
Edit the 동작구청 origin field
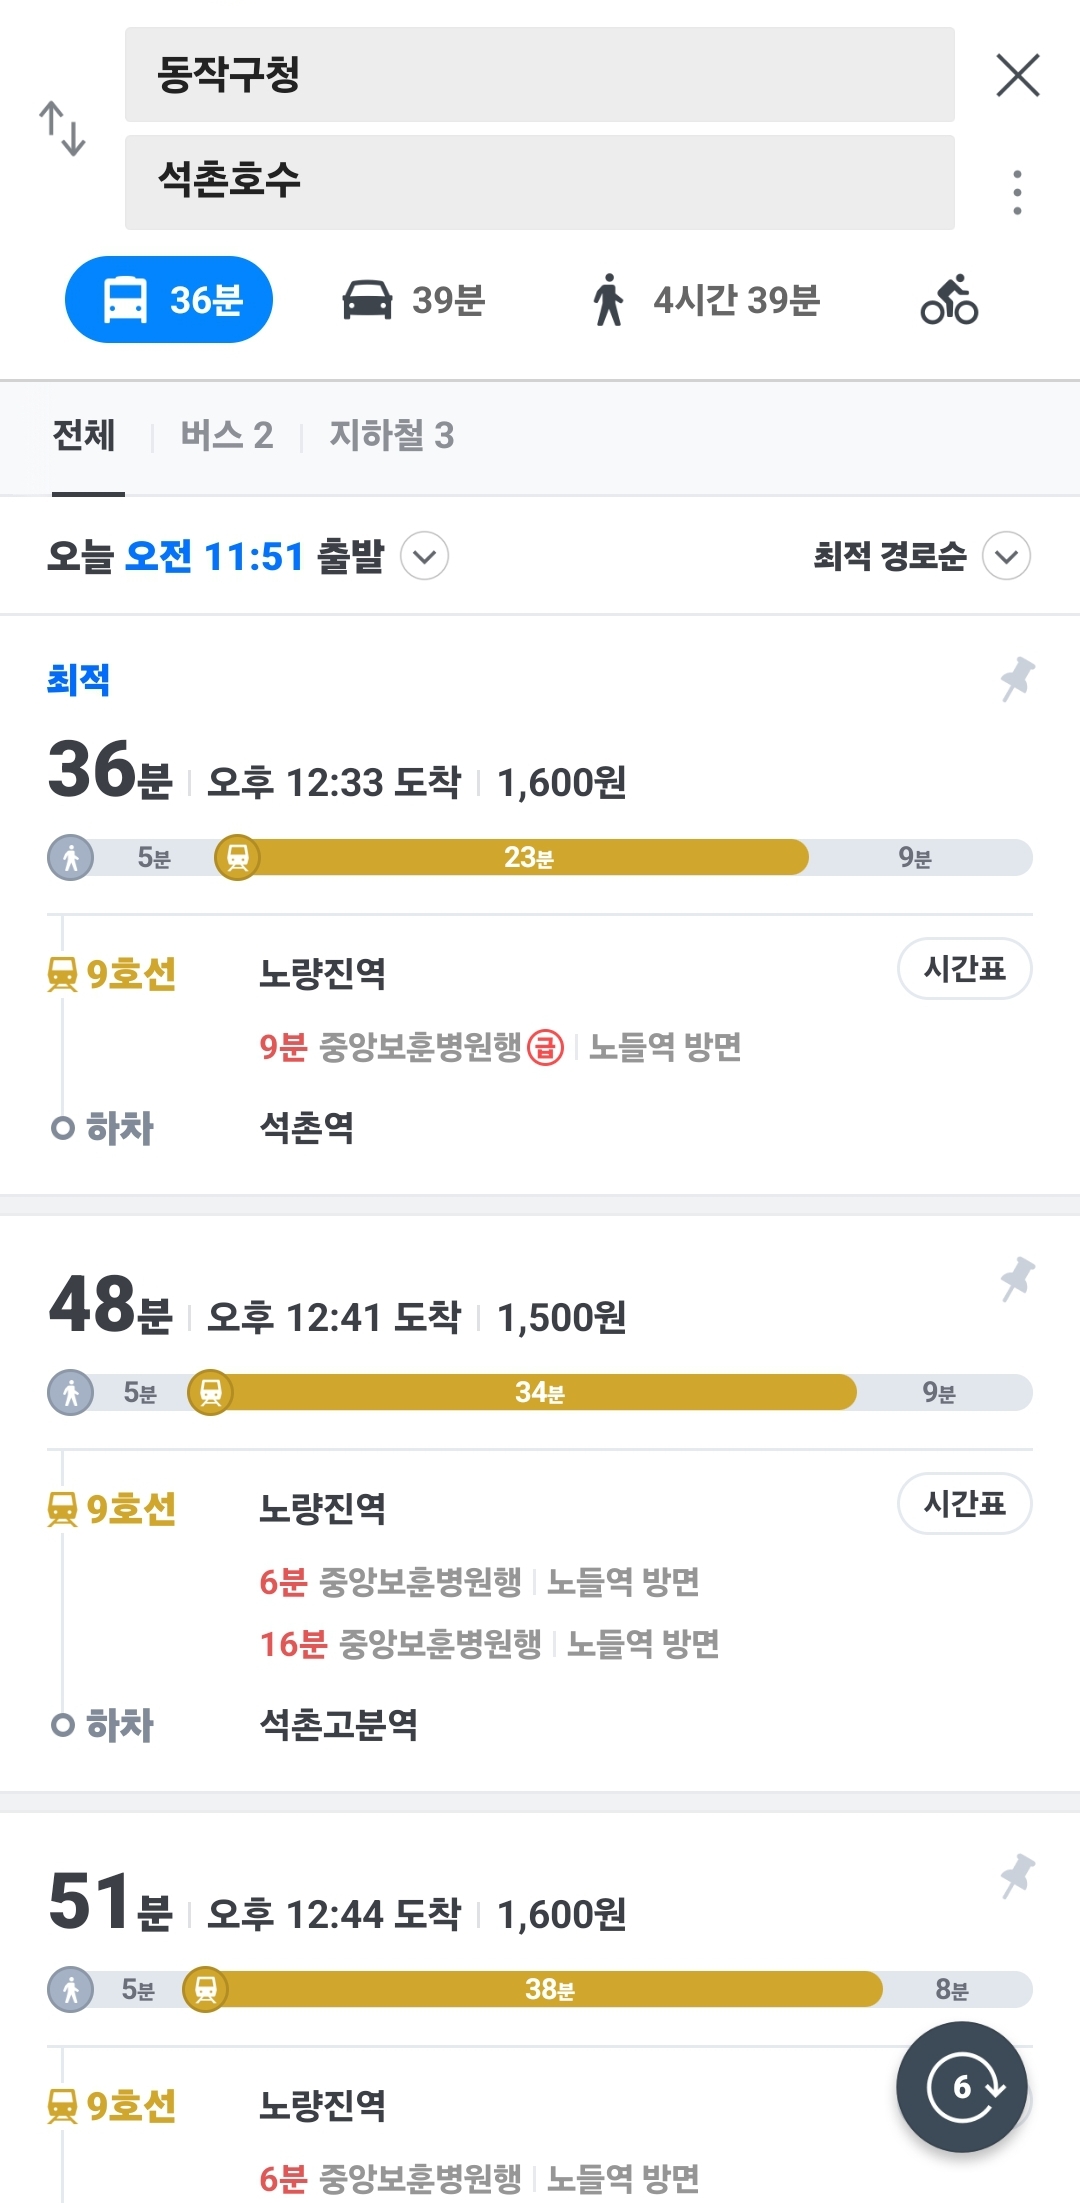pyautogui.click(x=539, y=75)
